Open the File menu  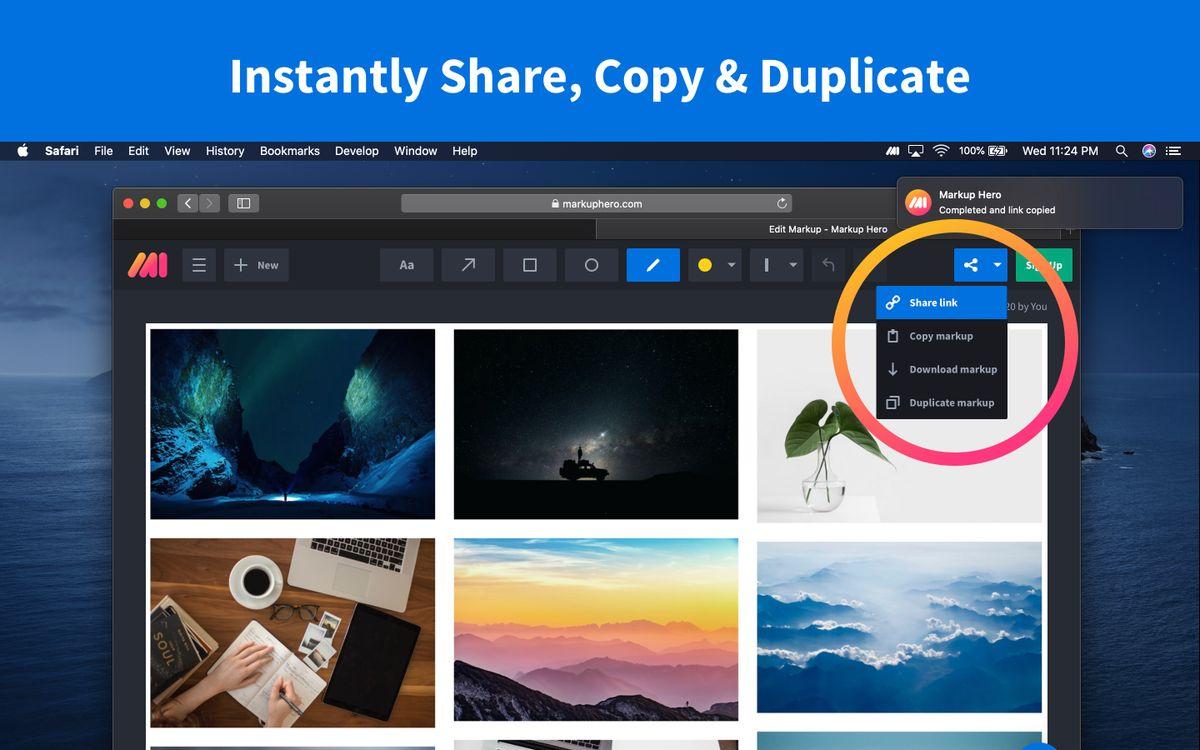click(104, 151)
